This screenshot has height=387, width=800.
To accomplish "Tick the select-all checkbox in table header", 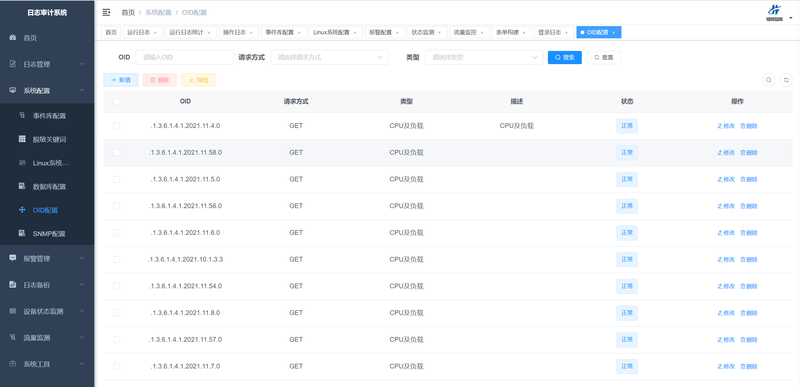I will [x=117, y=101].
